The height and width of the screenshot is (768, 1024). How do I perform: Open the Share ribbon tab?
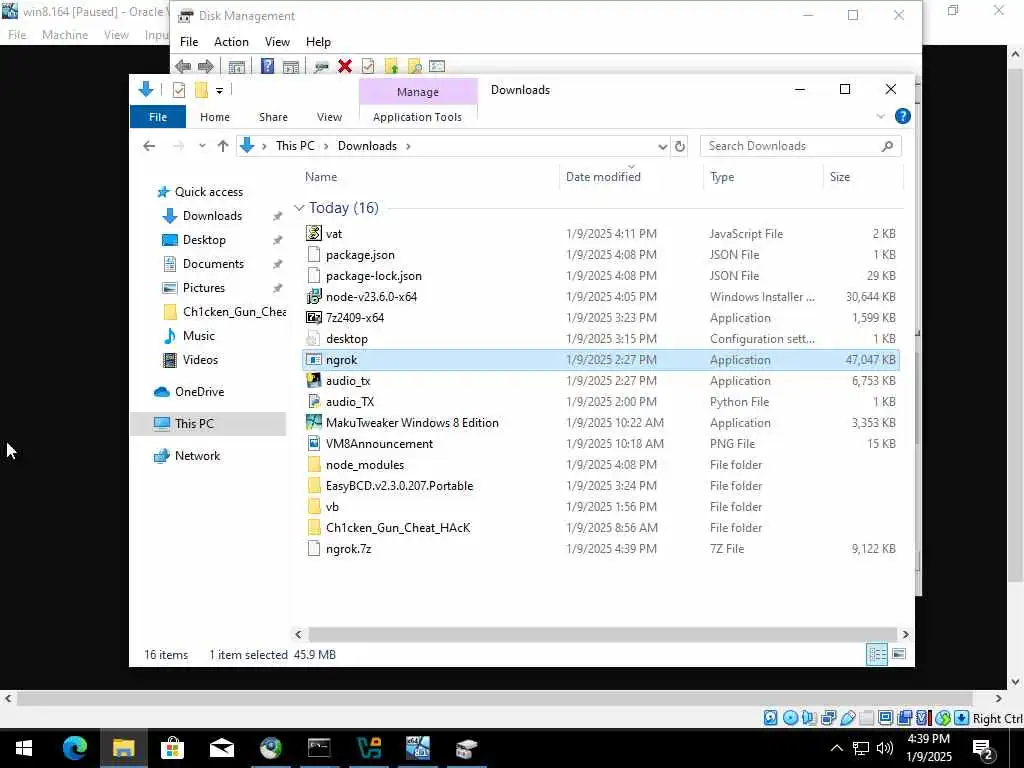tap(273, 117)
